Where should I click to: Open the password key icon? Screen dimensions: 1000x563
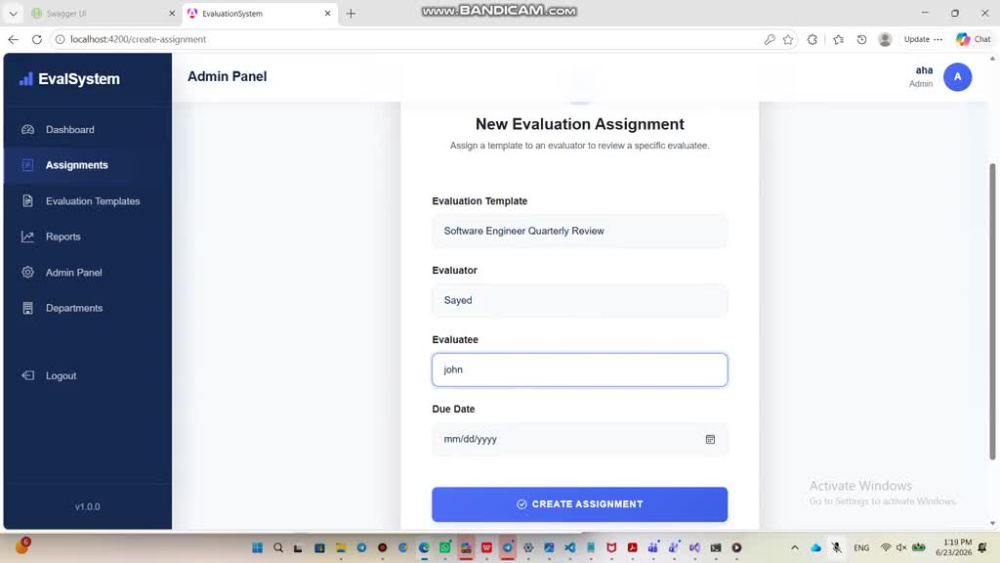point(769,40)
